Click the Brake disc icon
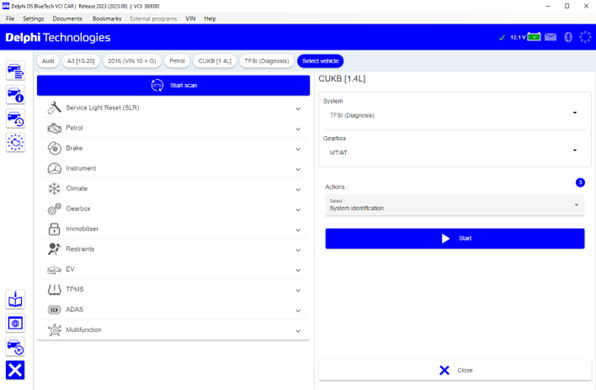Image resolution: width=596 pixels, height=390 pixels. [x=54, y=148]
